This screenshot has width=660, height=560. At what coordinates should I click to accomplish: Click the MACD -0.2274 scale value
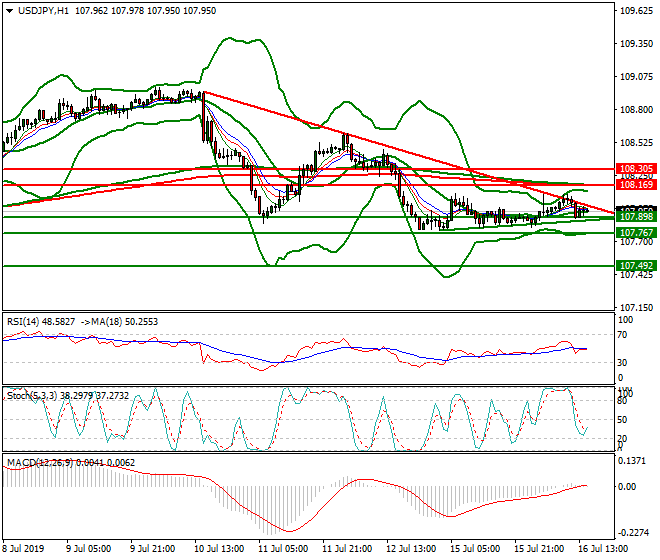pyautogui.click(x=634, y=533)
